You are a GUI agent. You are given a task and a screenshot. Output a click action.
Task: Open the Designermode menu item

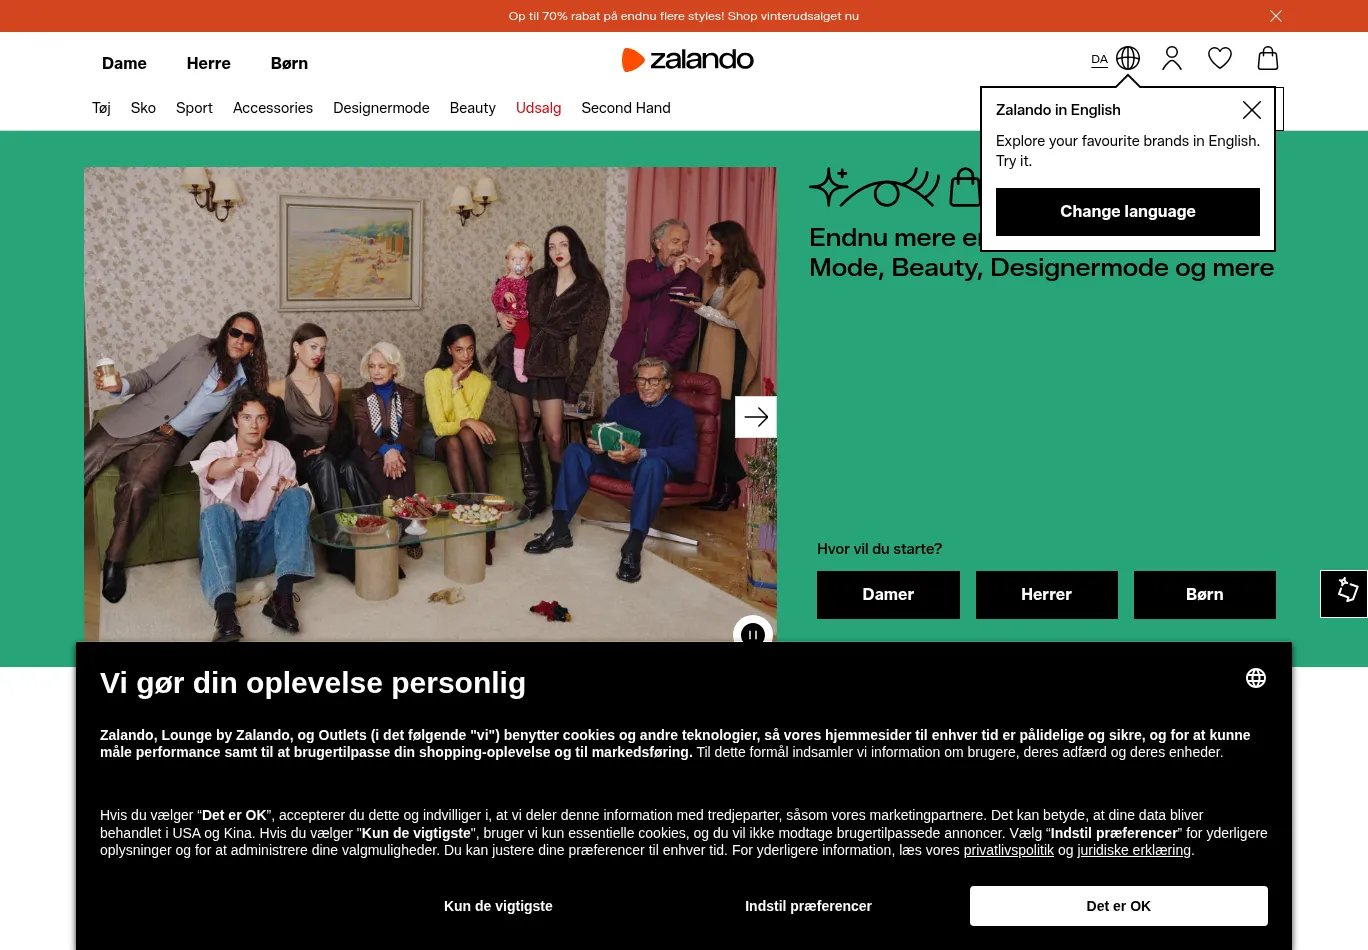tap(381, 108)
